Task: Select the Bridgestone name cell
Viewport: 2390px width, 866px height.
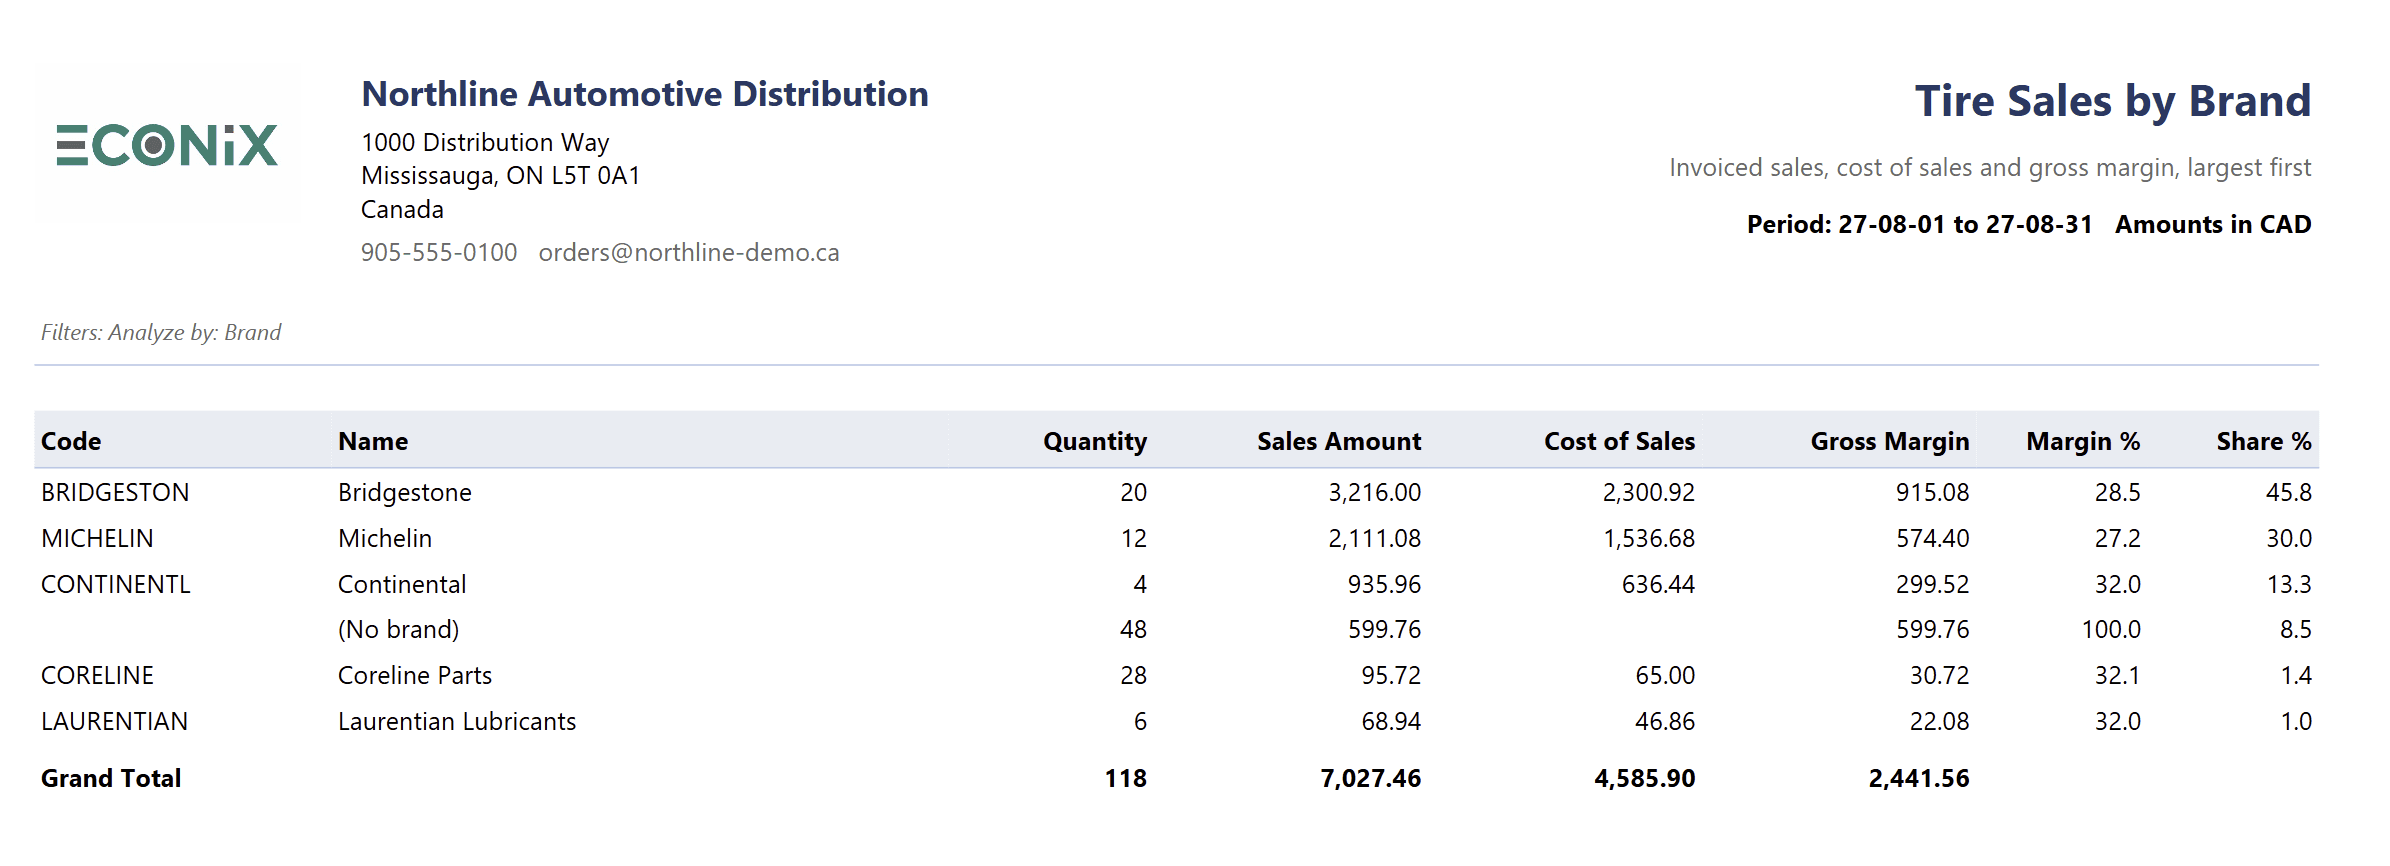Action: (405, 492)
